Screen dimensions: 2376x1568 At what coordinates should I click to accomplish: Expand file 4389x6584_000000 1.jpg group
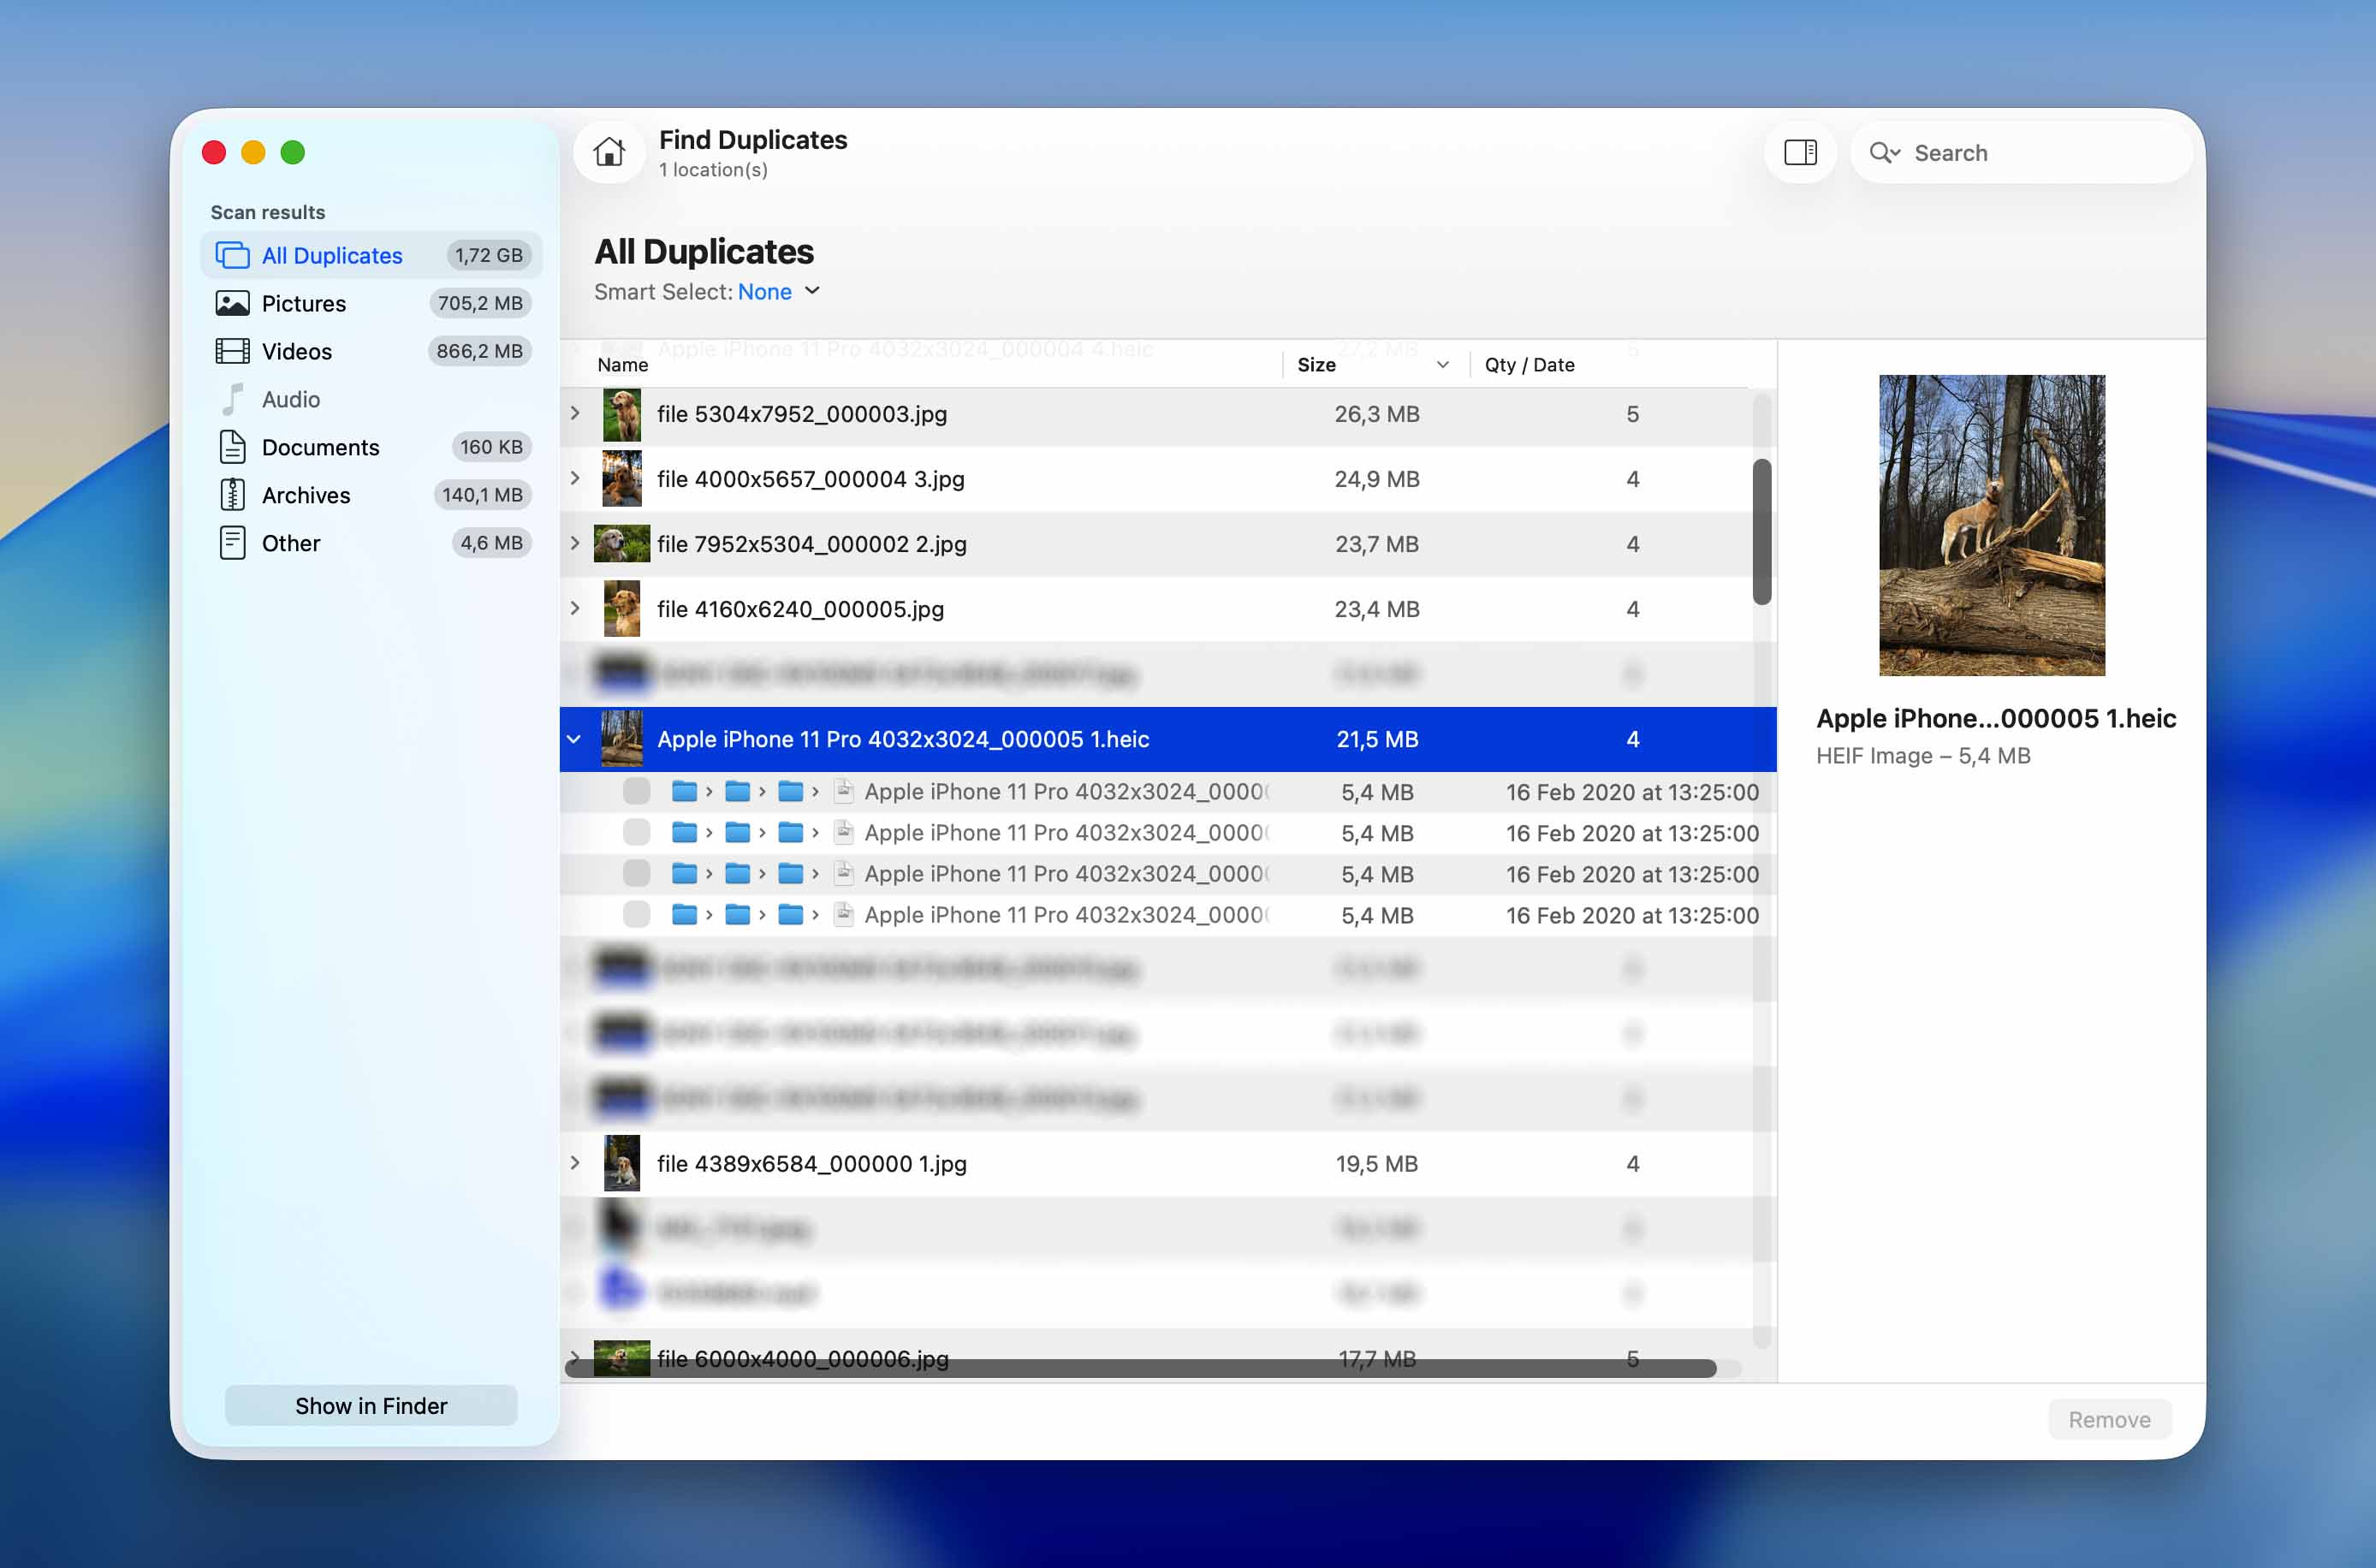[x=575, y=1163]
